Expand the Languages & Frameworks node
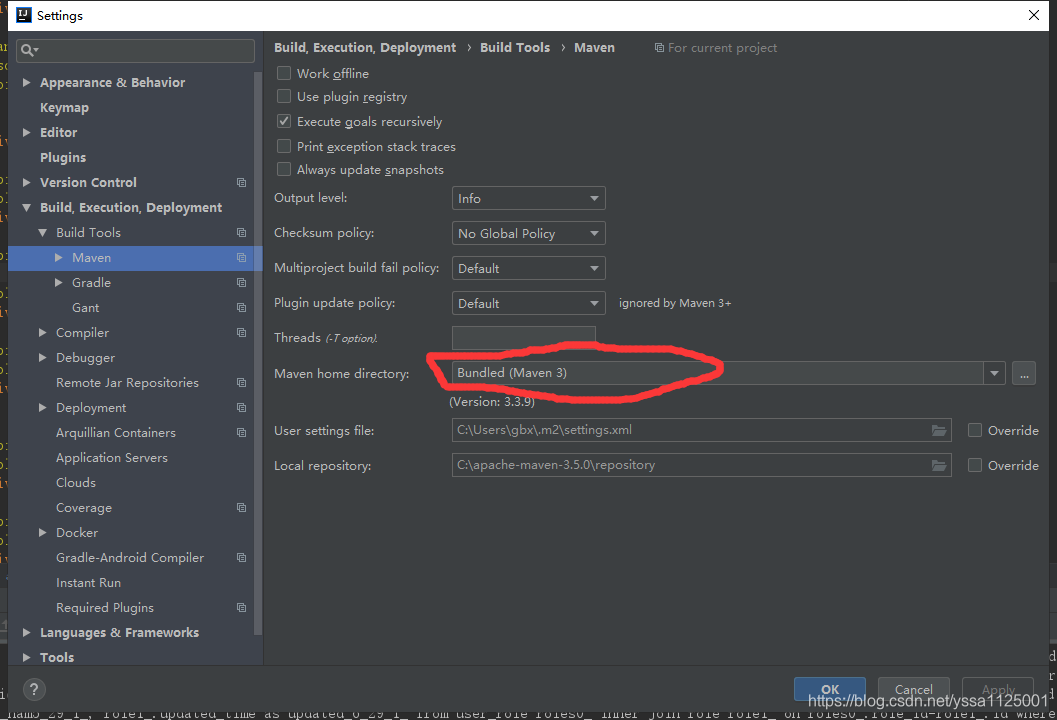This screenshot has height=720, width=1057. pyautogui.click(x=26, y=632)
